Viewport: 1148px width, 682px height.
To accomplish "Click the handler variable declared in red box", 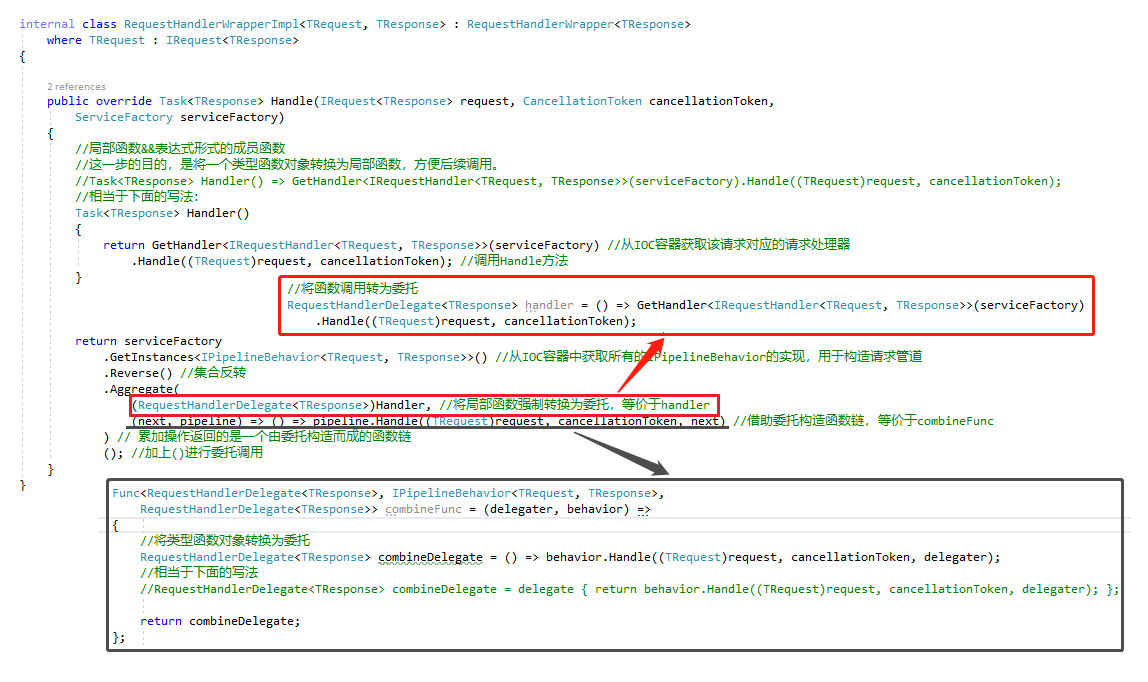I will point(549,305).
